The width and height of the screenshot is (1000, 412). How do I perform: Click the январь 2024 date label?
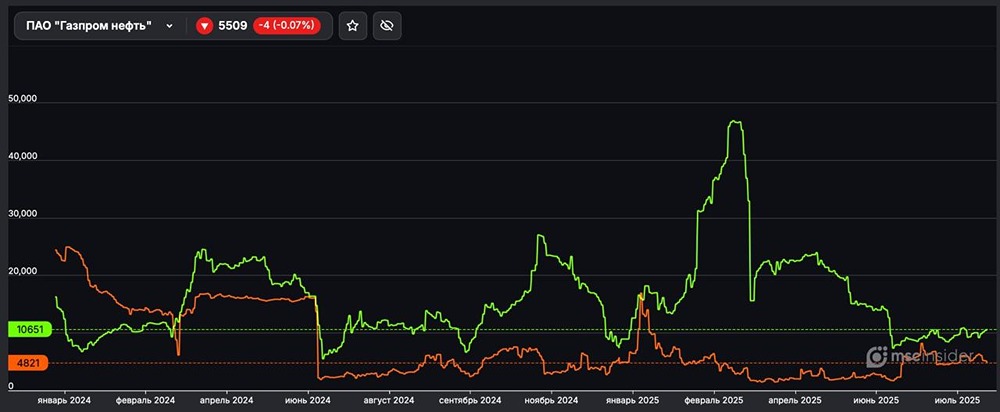coord(65,399)
